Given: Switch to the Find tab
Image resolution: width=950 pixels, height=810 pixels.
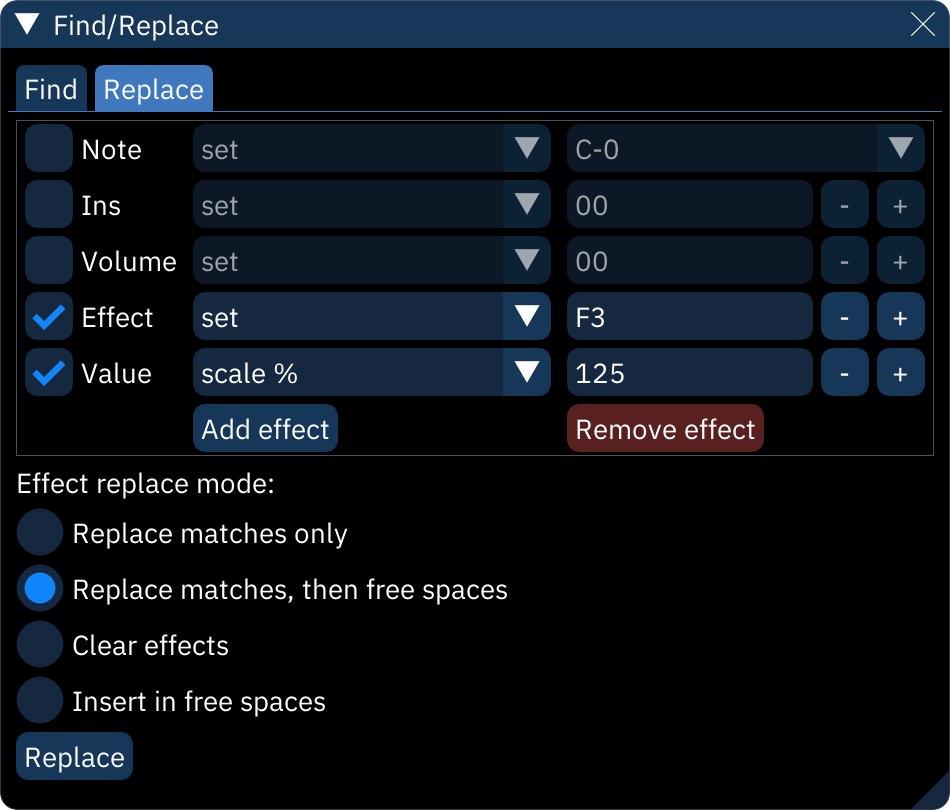Looking at the screenshot, I should (x=51, y=89).
